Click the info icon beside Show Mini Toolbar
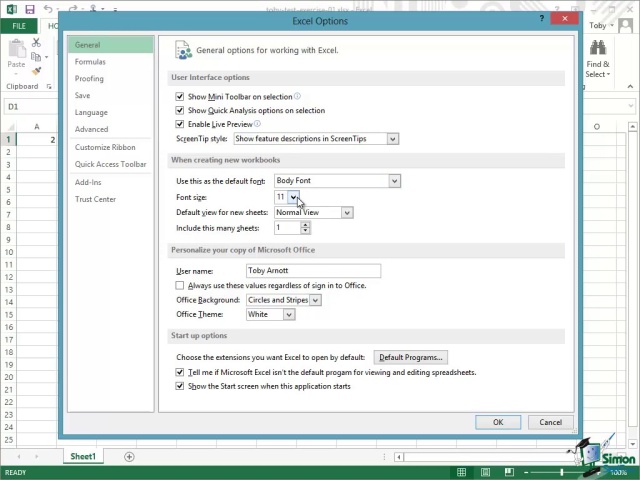Viewport: 640px width, 480px height. (x=298, y=96)
